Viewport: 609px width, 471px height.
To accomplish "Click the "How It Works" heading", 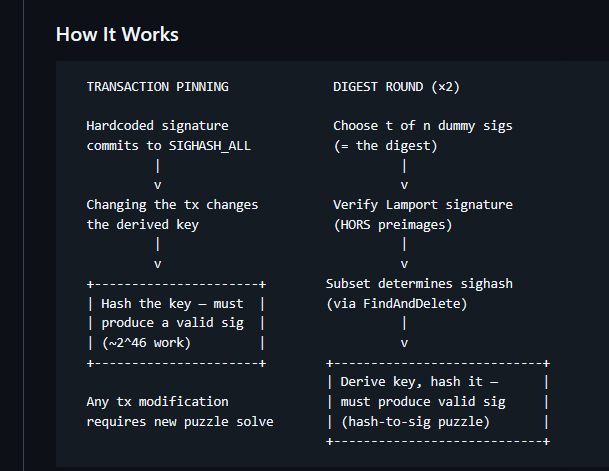I will [x=117, y=34].
